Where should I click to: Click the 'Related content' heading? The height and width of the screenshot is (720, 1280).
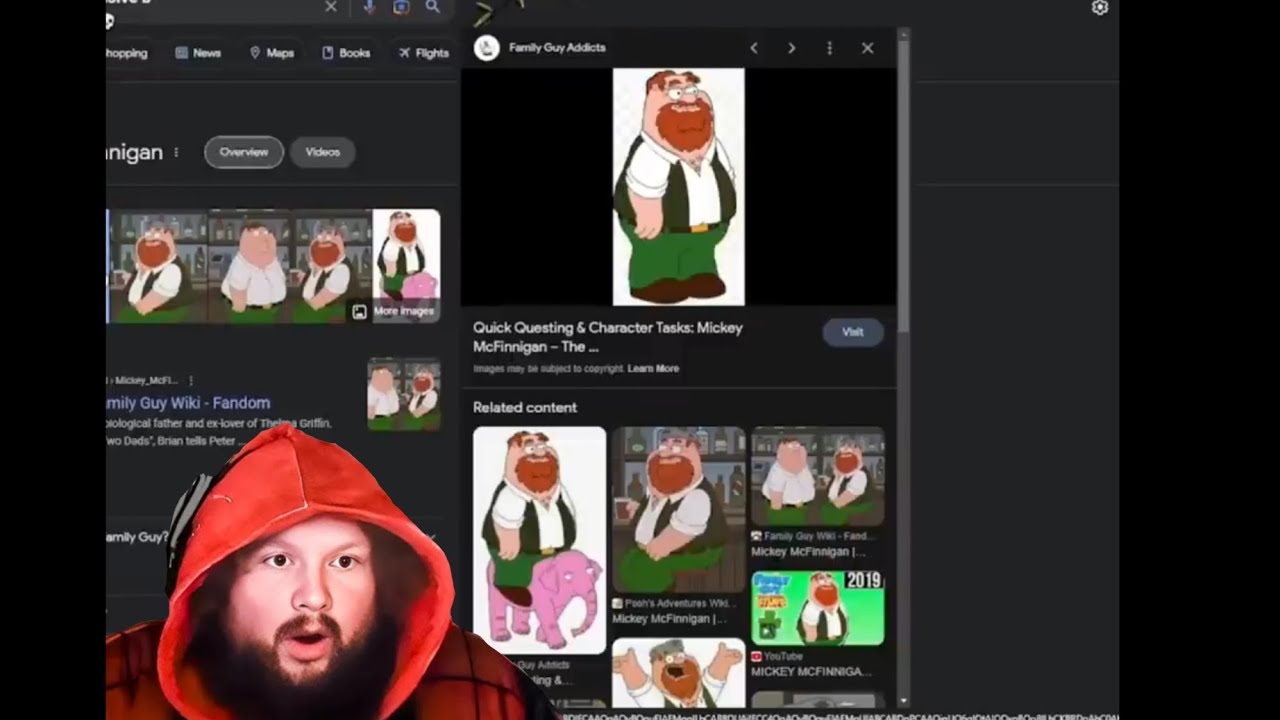click(x=525, y=407)
